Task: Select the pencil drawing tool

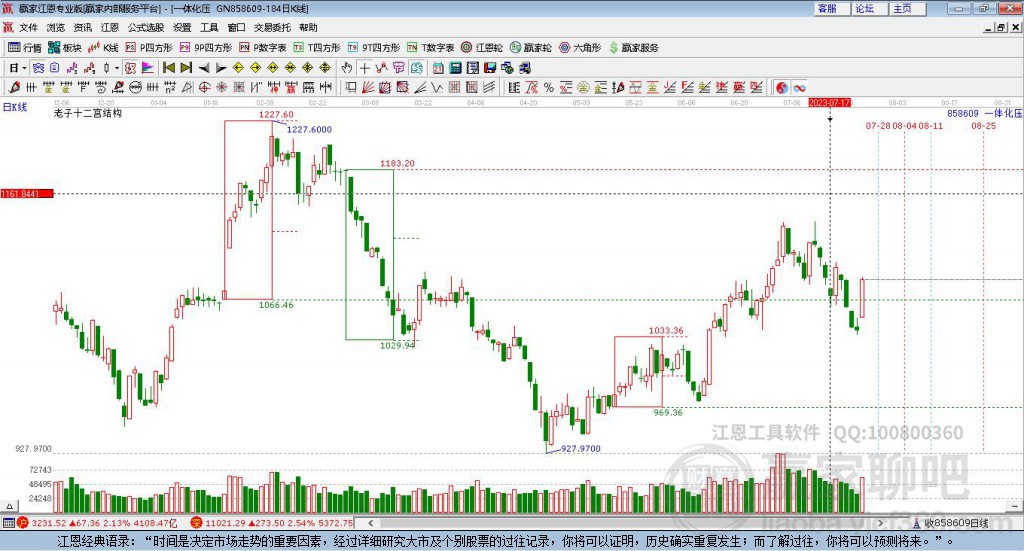Action: pos(14,87)
